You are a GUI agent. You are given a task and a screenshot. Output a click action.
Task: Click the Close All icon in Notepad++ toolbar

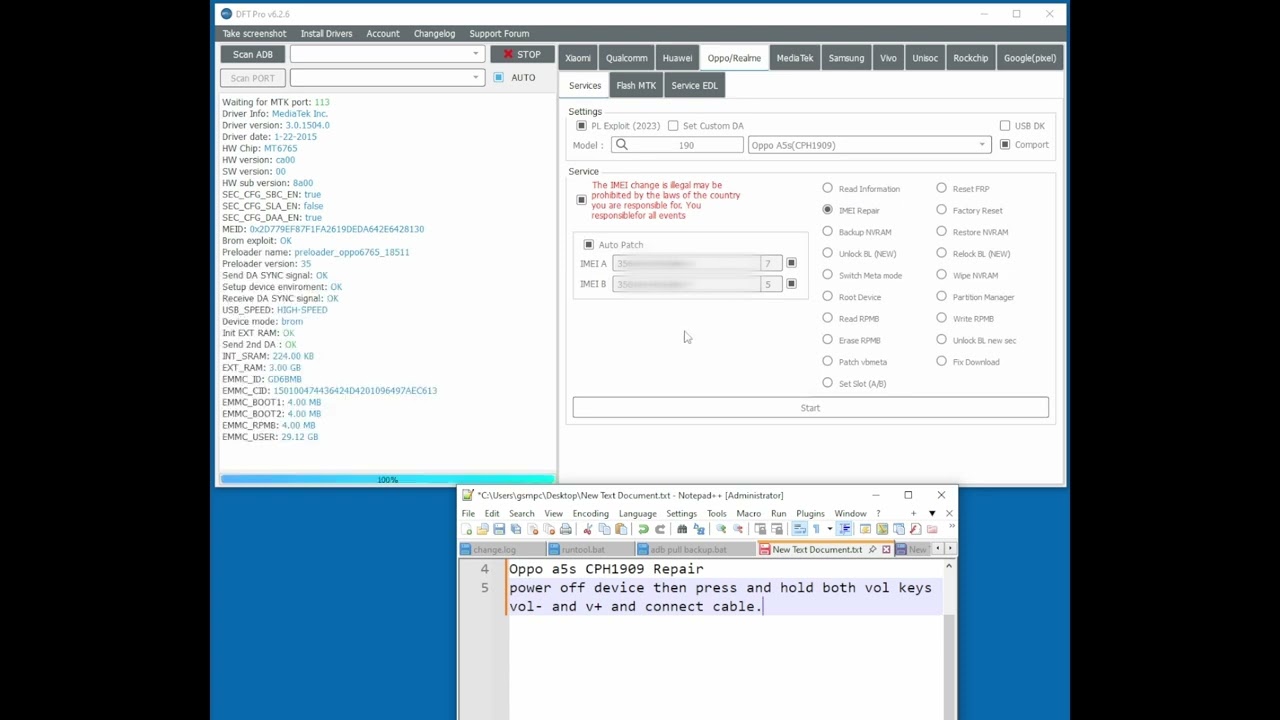(549, 529)
